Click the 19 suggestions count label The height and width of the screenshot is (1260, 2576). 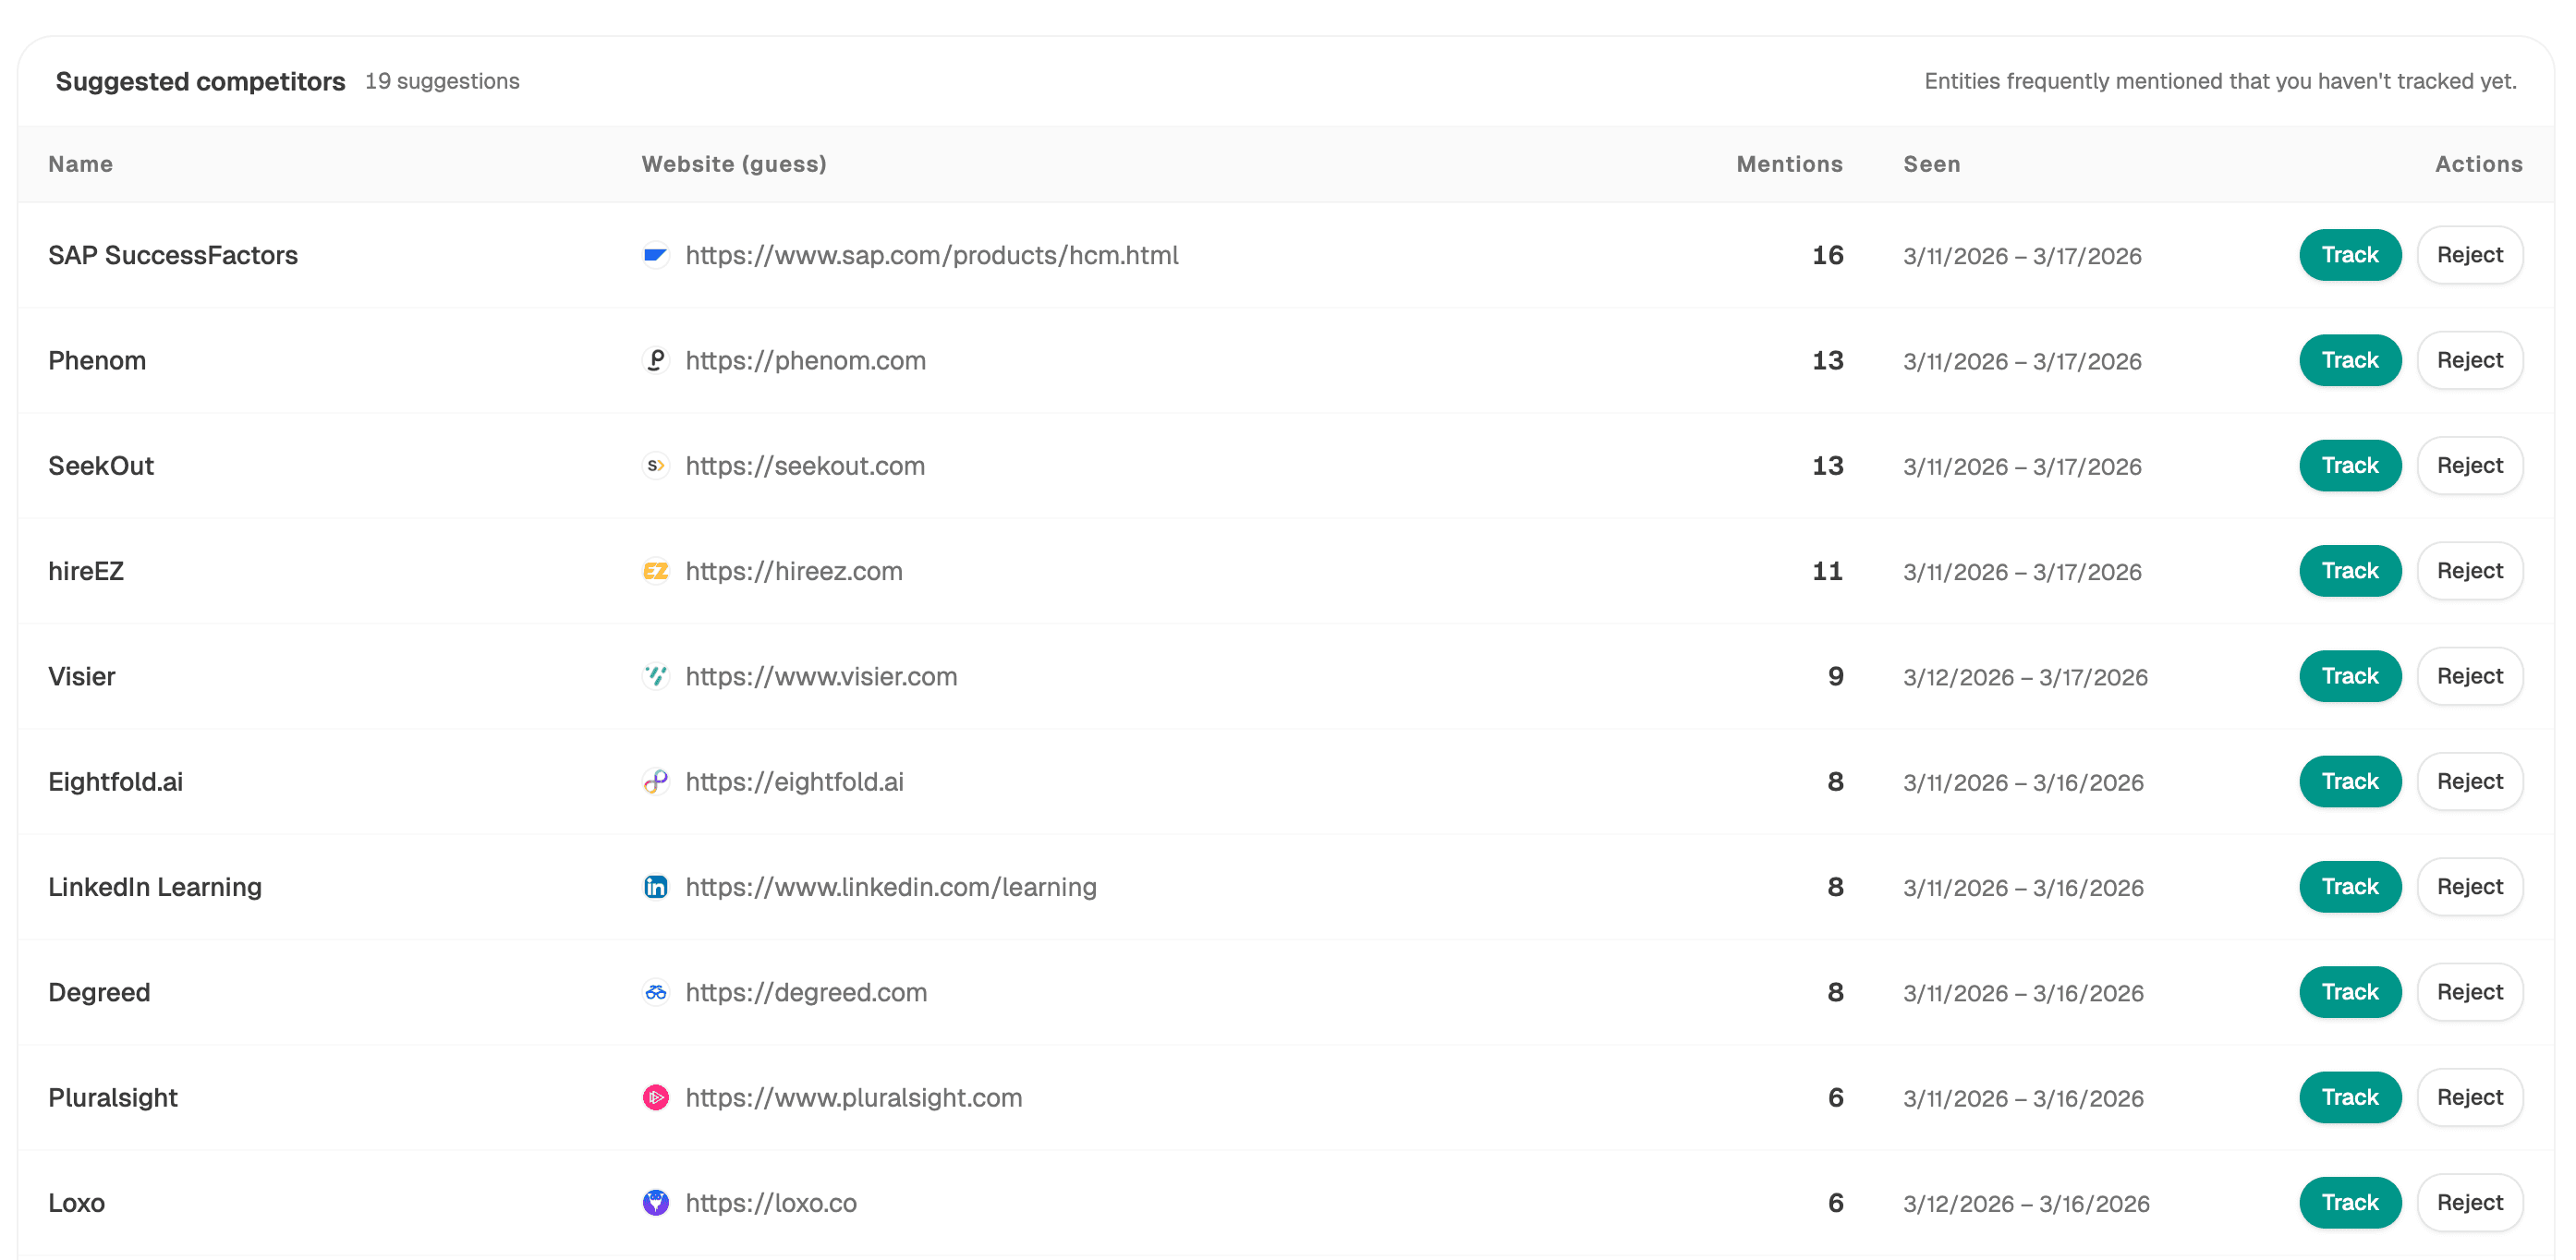(442, 81)
